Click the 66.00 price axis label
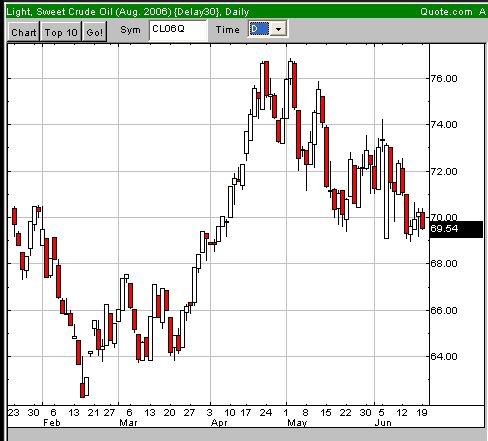 tap(444, 311)
